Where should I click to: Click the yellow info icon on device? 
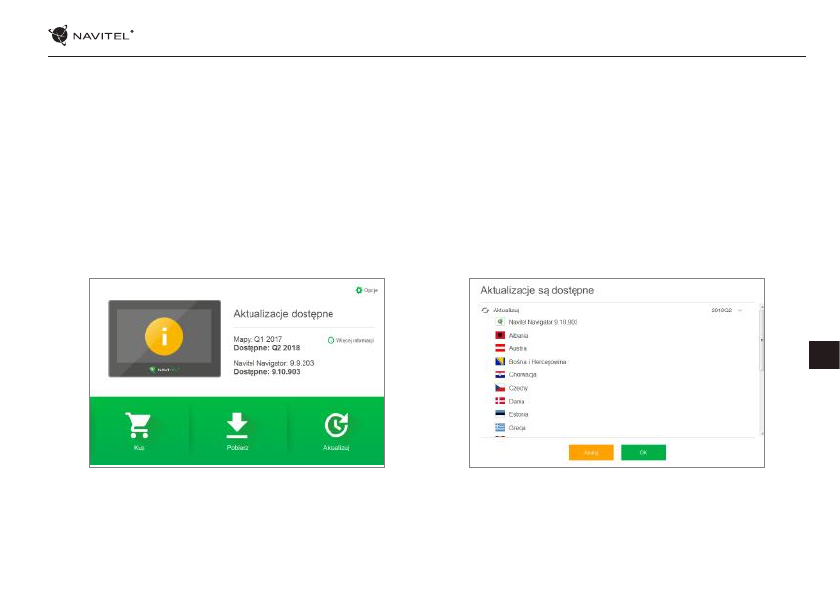(164, 337)
